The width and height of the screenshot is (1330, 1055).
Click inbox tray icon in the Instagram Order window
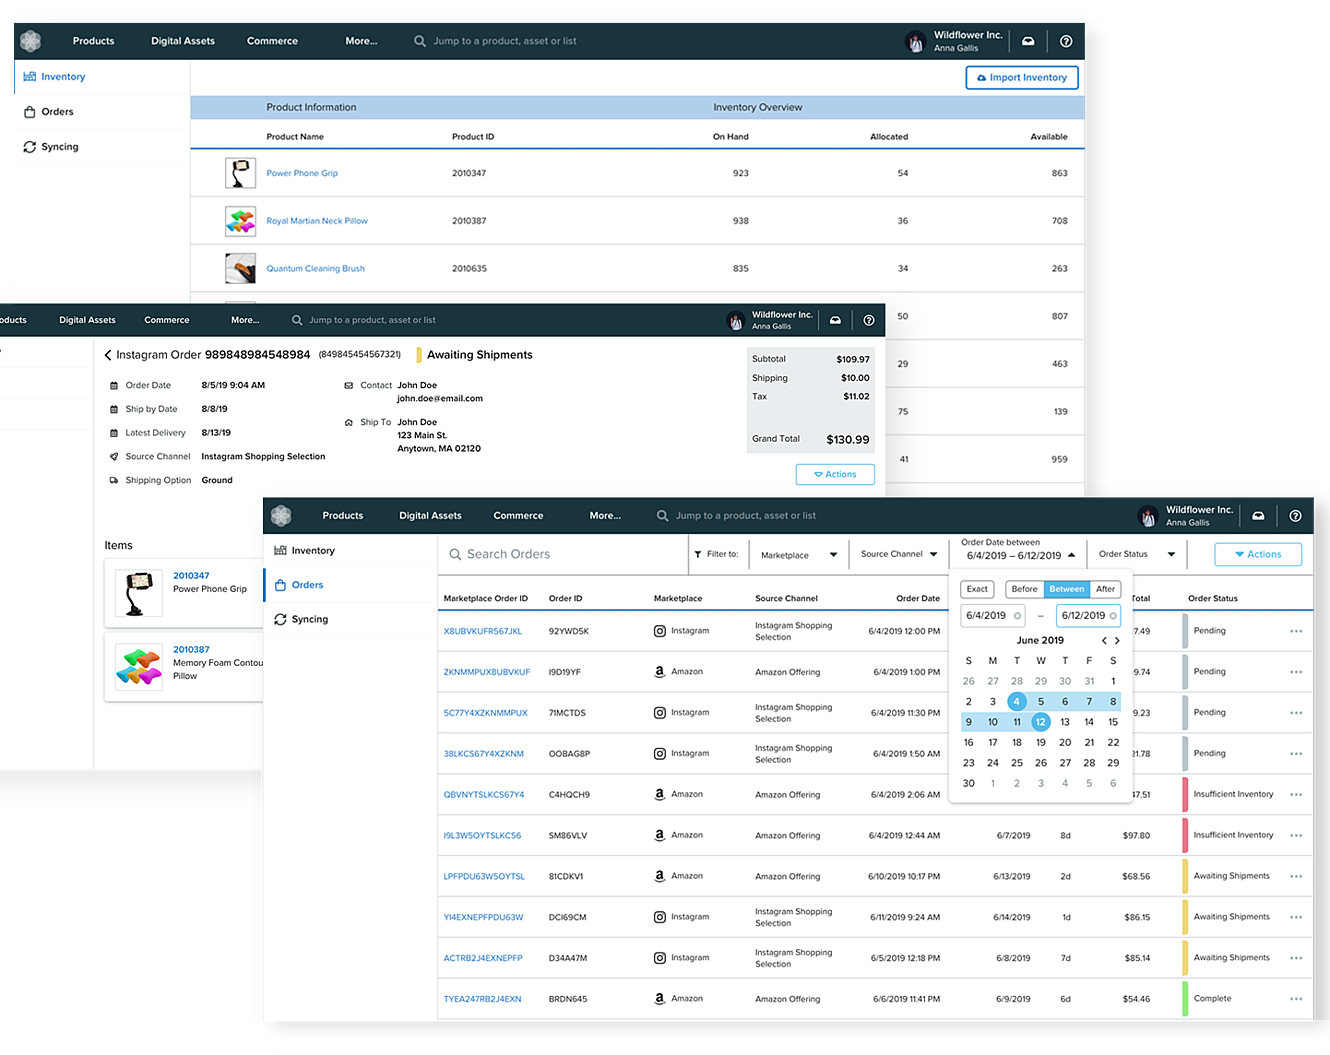(835, 320)
